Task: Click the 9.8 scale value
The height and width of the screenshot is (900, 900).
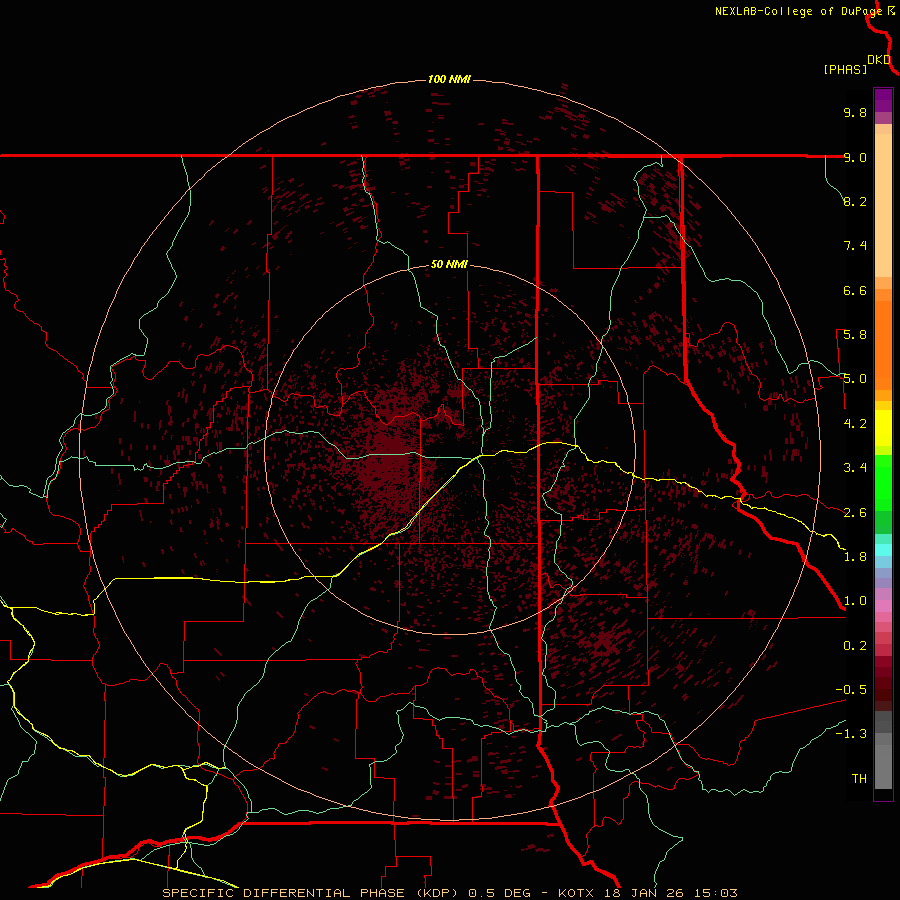Action: [x=855, y=112]
